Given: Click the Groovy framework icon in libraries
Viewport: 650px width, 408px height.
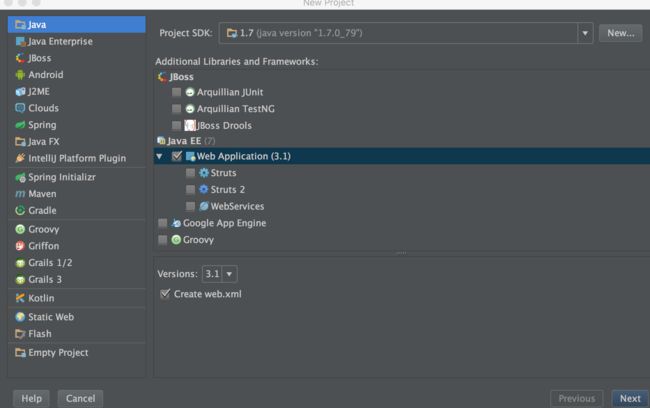Looking at the screenshot, I should 176,240.
